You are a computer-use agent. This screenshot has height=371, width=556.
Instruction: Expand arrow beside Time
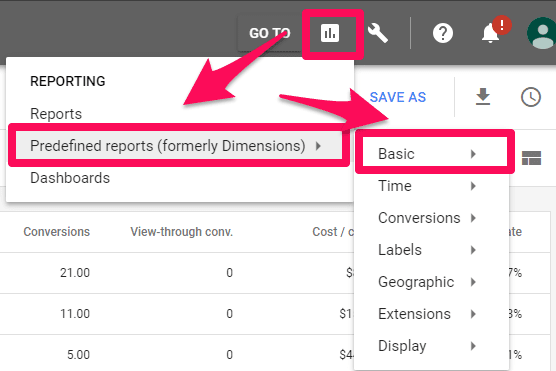click(473, 186)
